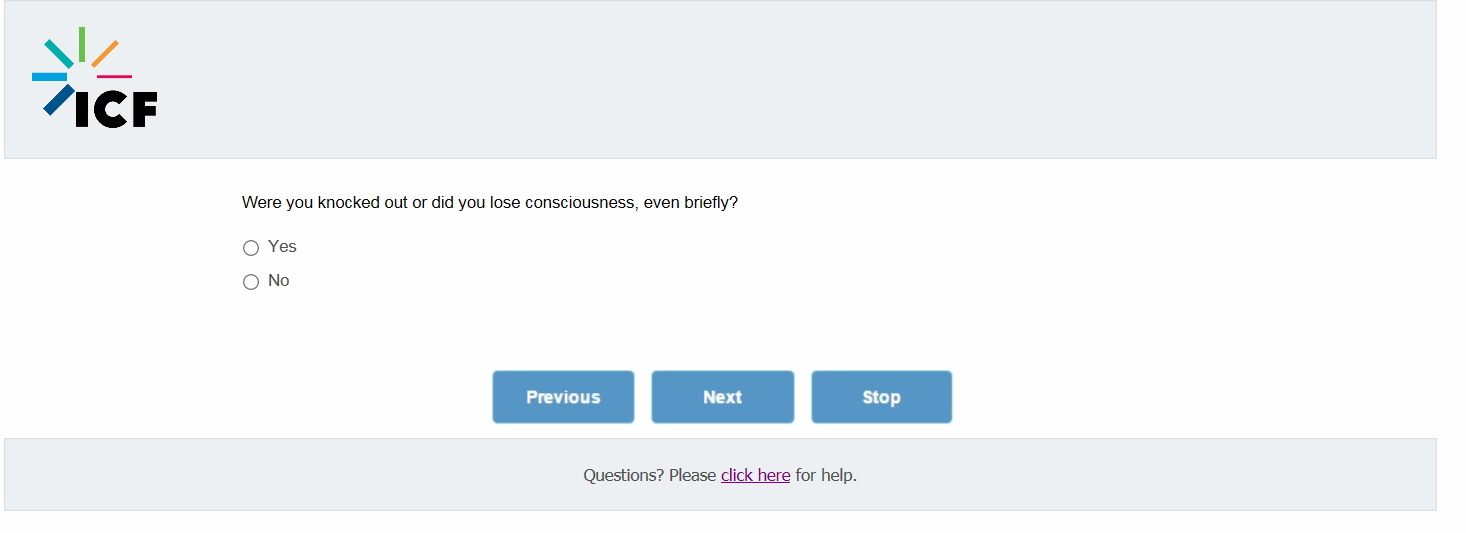Click the dark blue ray of the logo

tap(58, 99)
